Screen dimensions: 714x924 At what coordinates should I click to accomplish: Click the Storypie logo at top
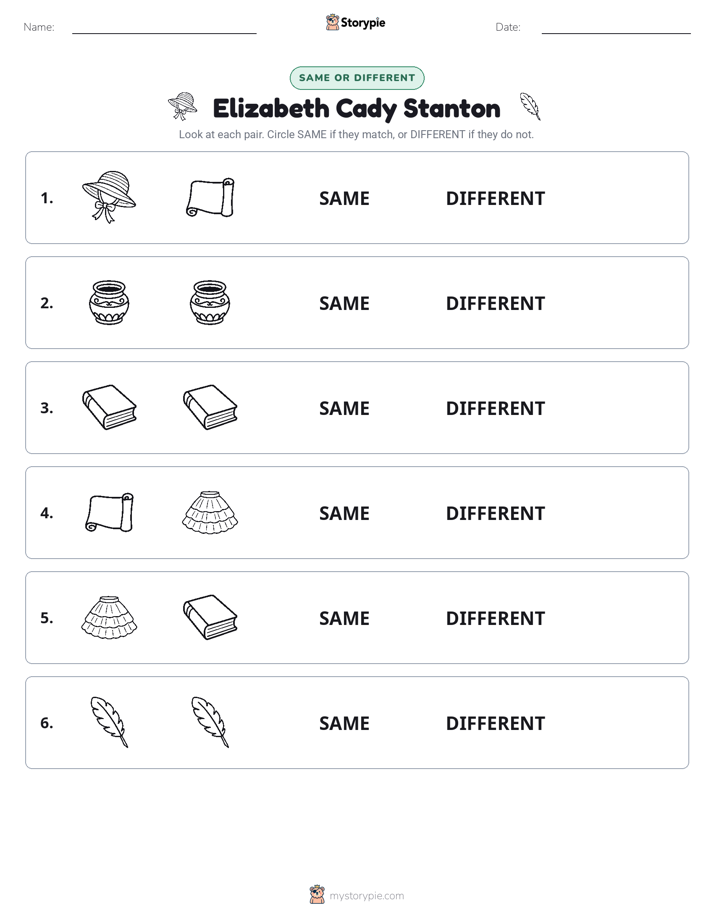355,22
